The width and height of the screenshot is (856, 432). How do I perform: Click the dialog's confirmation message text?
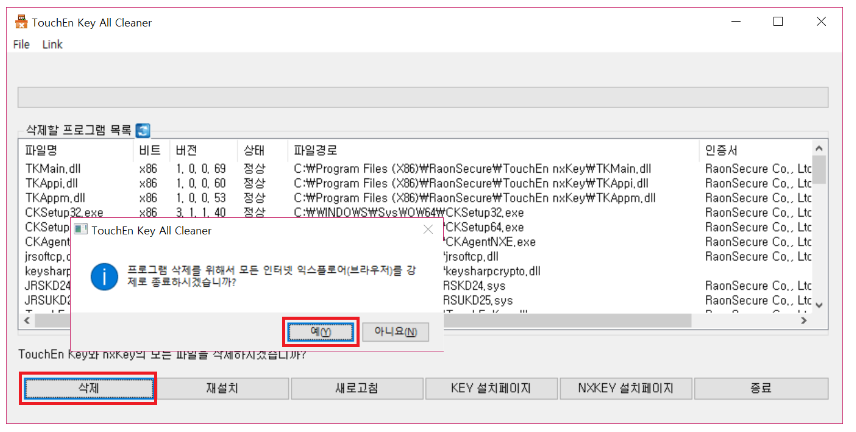[x=271, y=276]
